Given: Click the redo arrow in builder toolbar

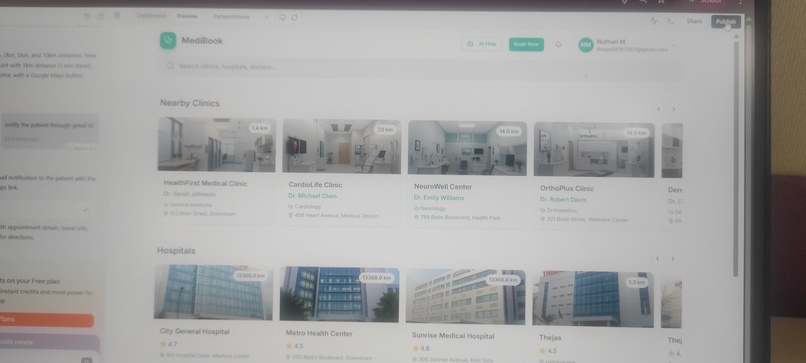Looking at the screenshot, I should [101, 16].
